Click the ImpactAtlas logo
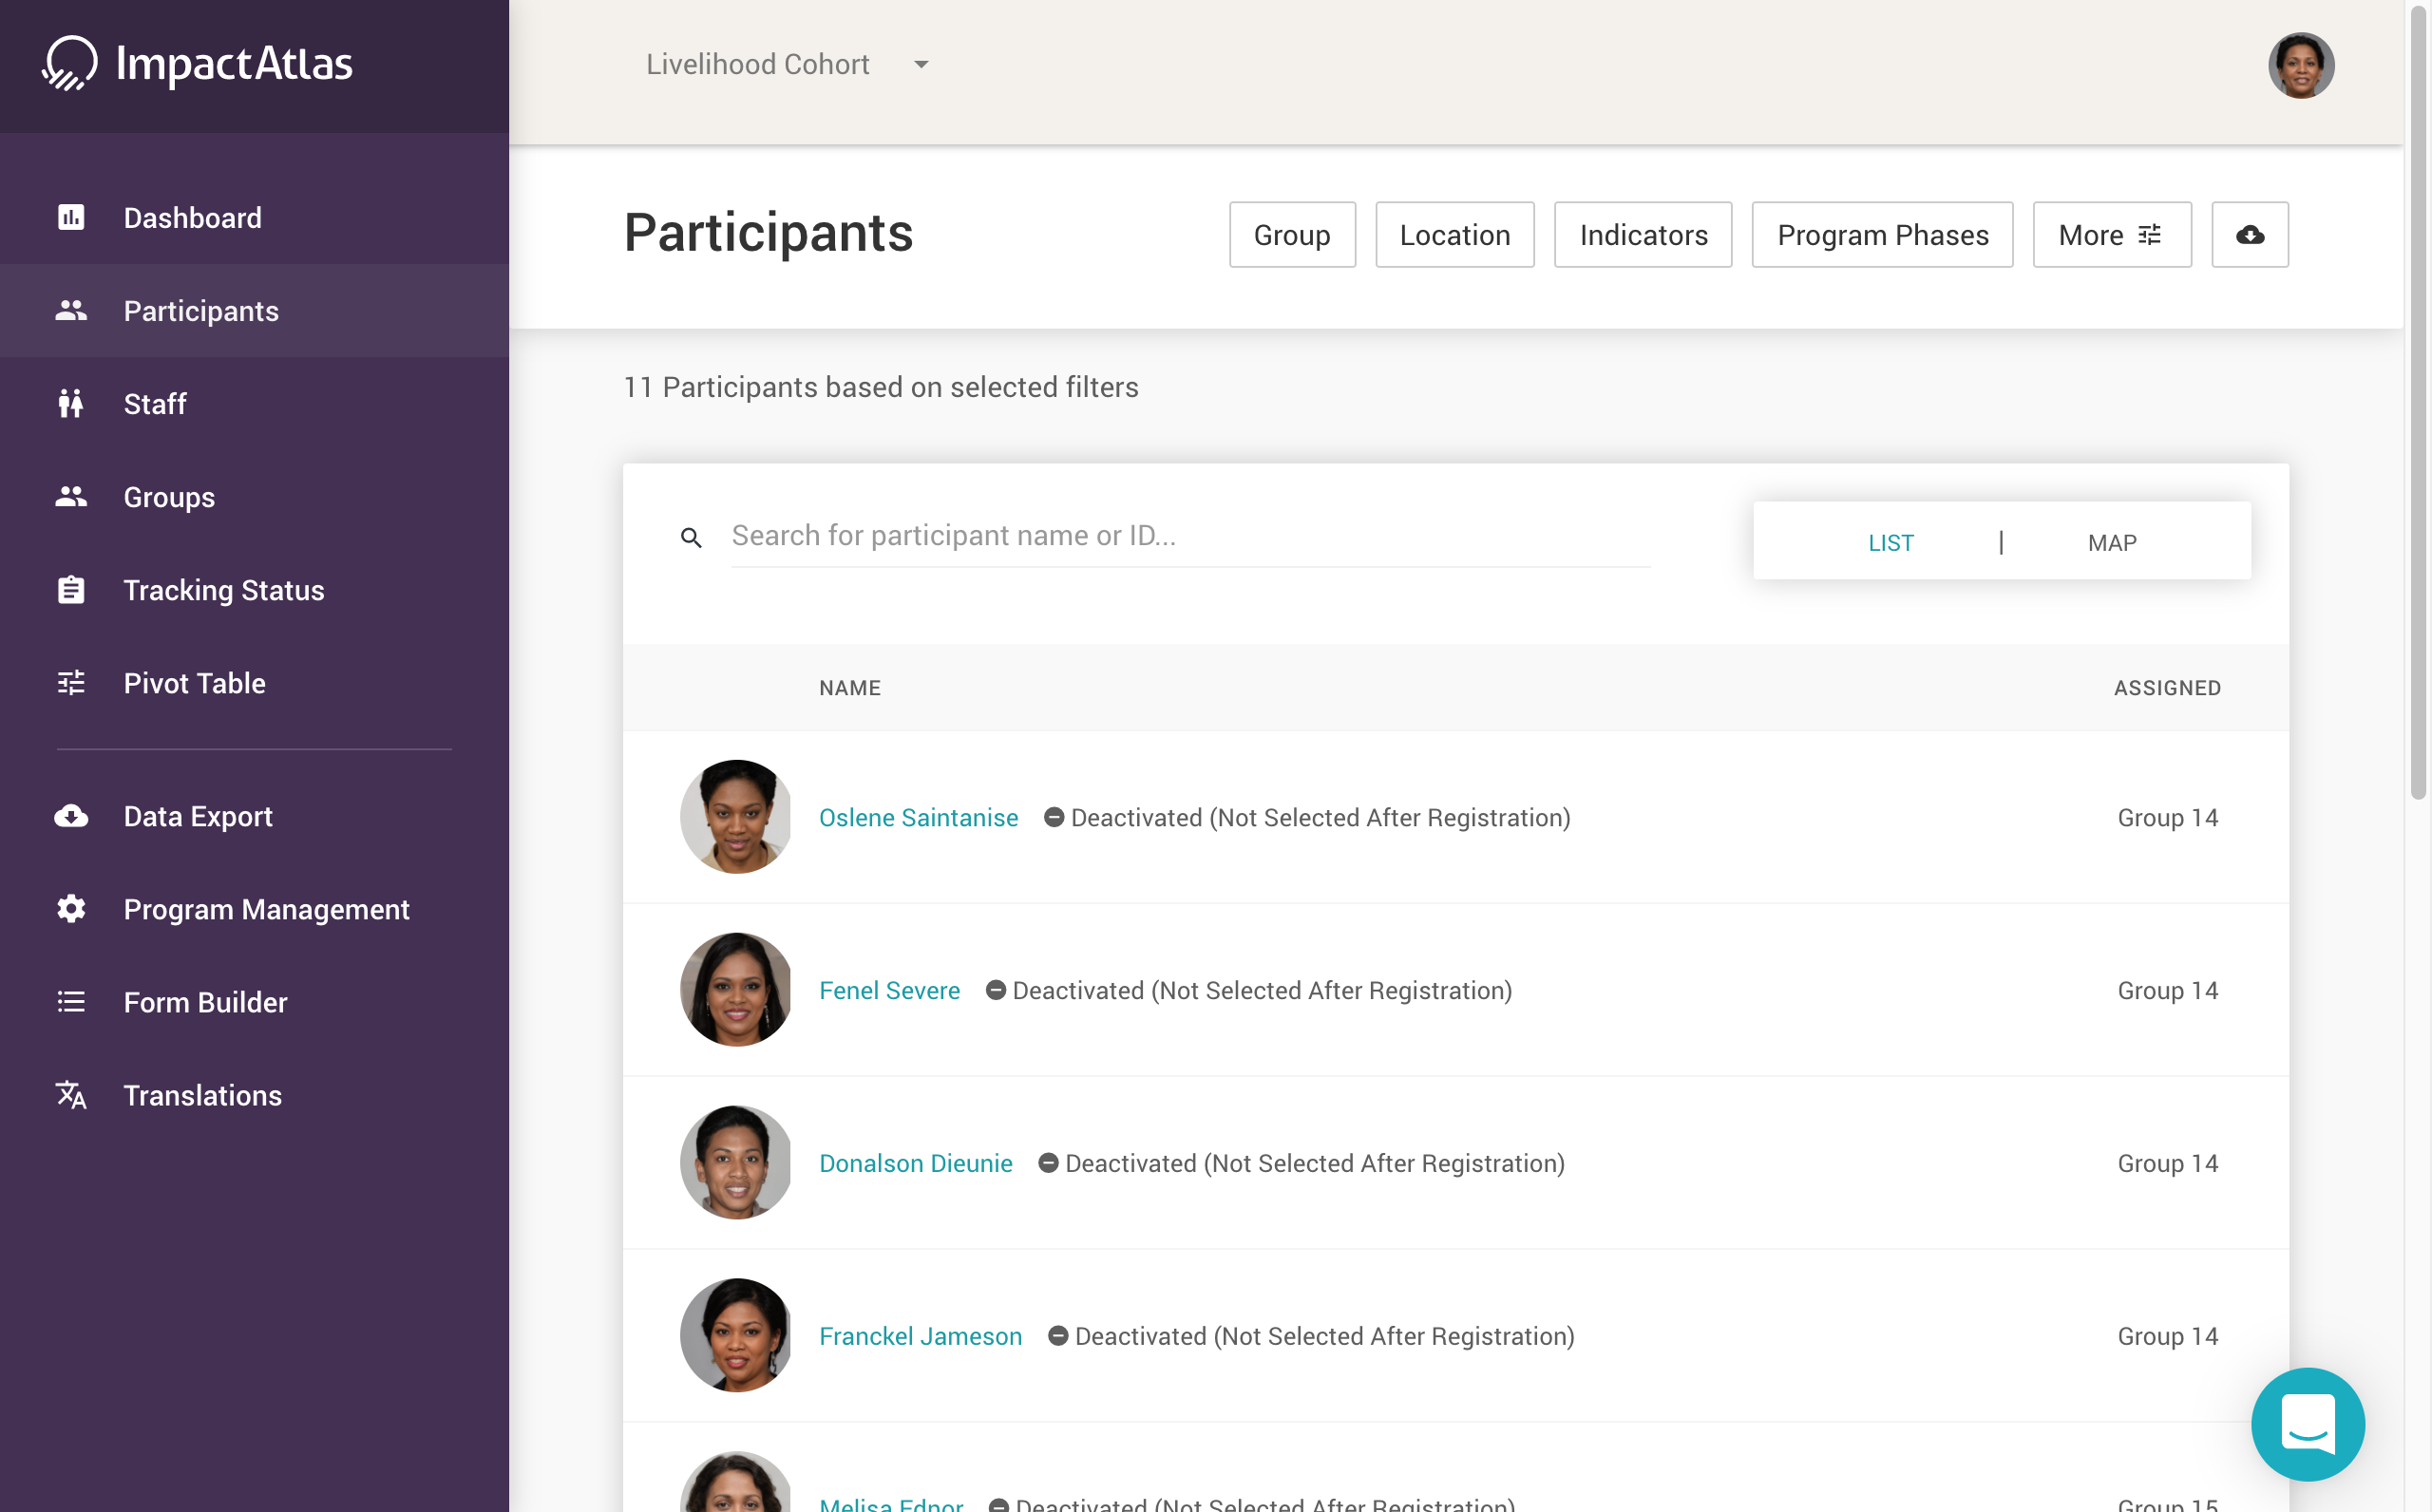Viewport: 2432px width, 1512px height. pos(198,64)
